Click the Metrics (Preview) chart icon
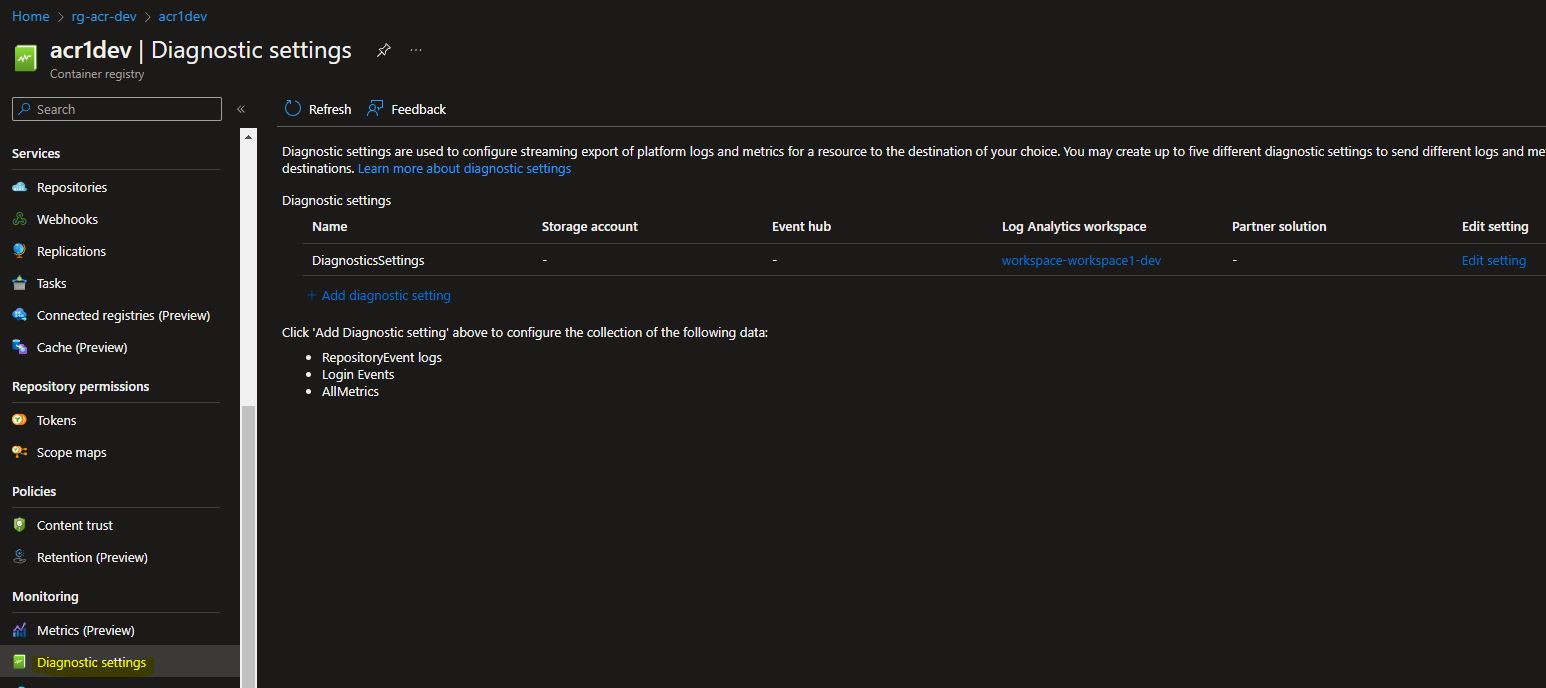 pyautogui.click(x=20, y=630)
